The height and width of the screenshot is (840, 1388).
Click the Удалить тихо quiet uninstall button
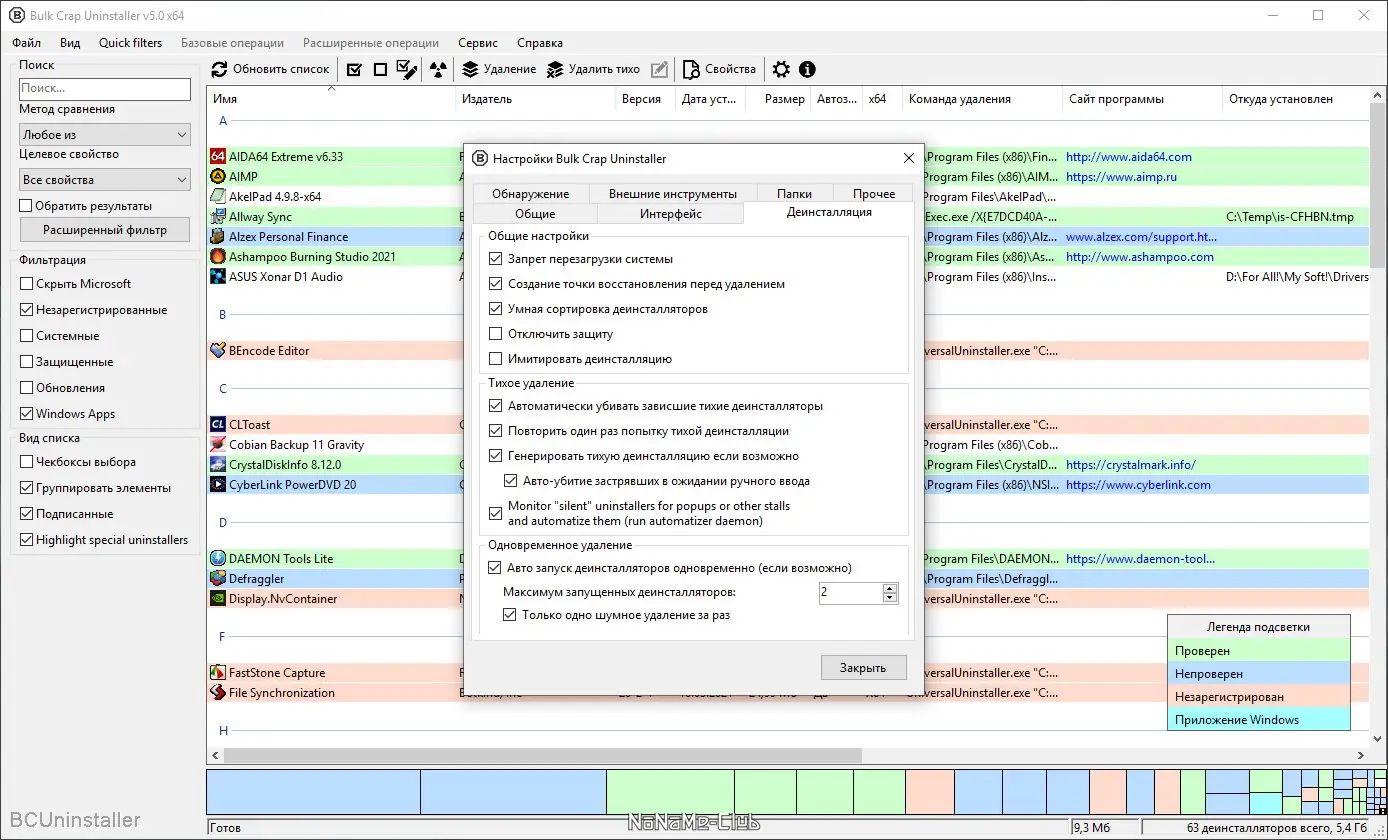(593, 69)
